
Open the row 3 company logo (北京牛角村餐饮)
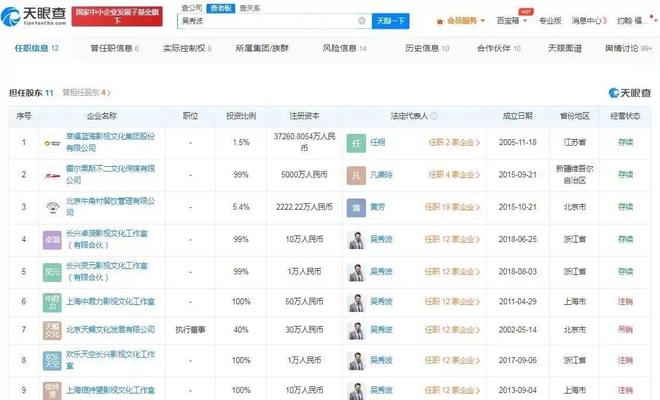click(x=53, y=207)
